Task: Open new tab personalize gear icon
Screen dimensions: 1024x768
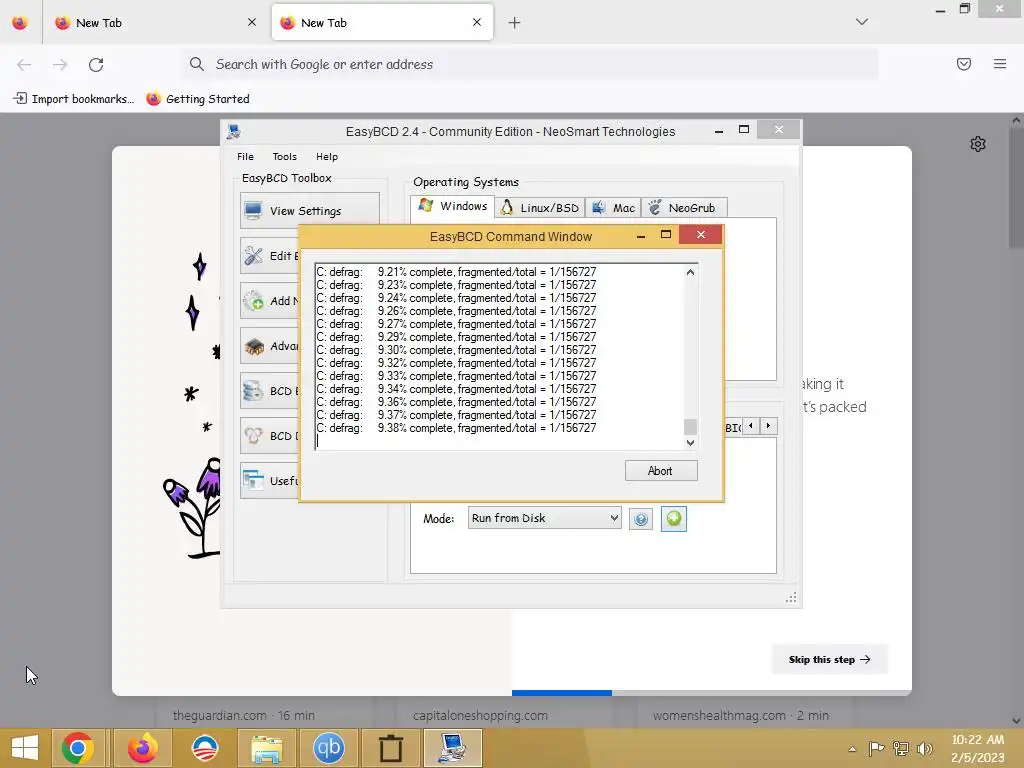Action: tap(978, 144)
